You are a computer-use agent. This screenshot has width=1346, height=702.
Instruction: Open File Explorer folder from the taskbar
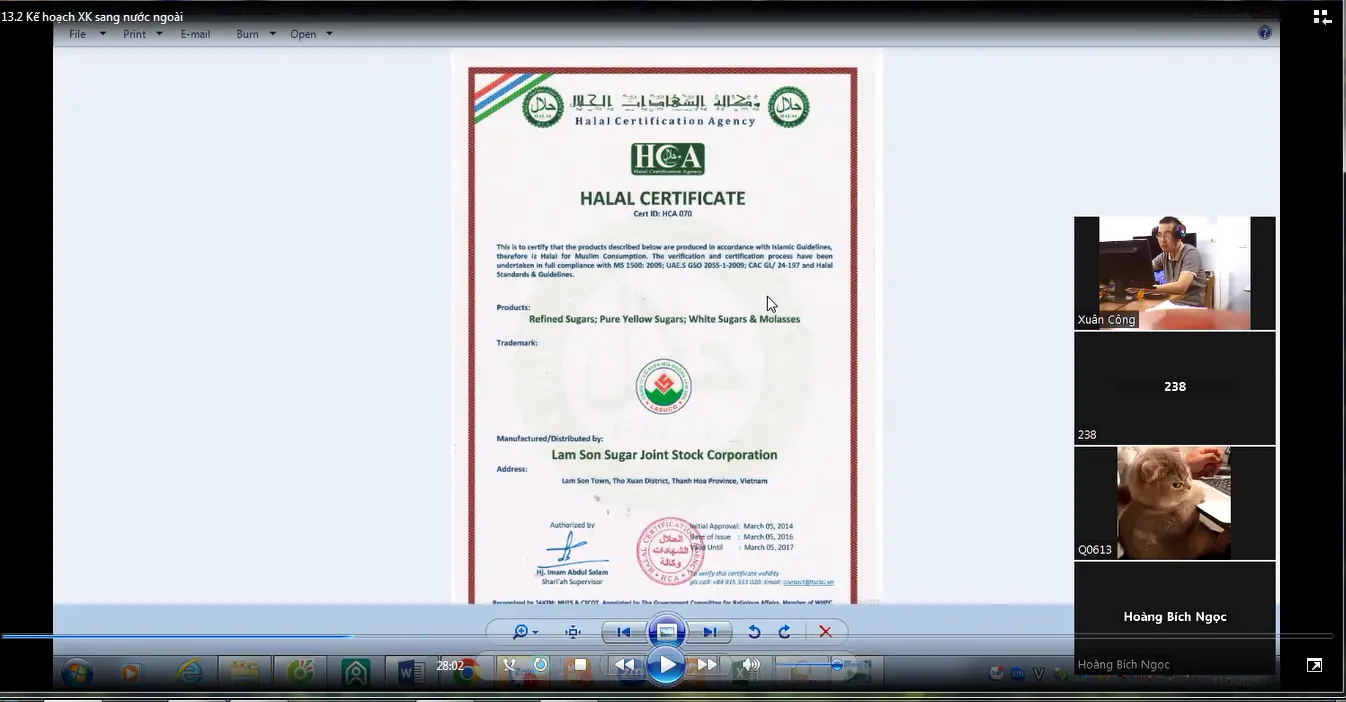(x=244, y=672)
